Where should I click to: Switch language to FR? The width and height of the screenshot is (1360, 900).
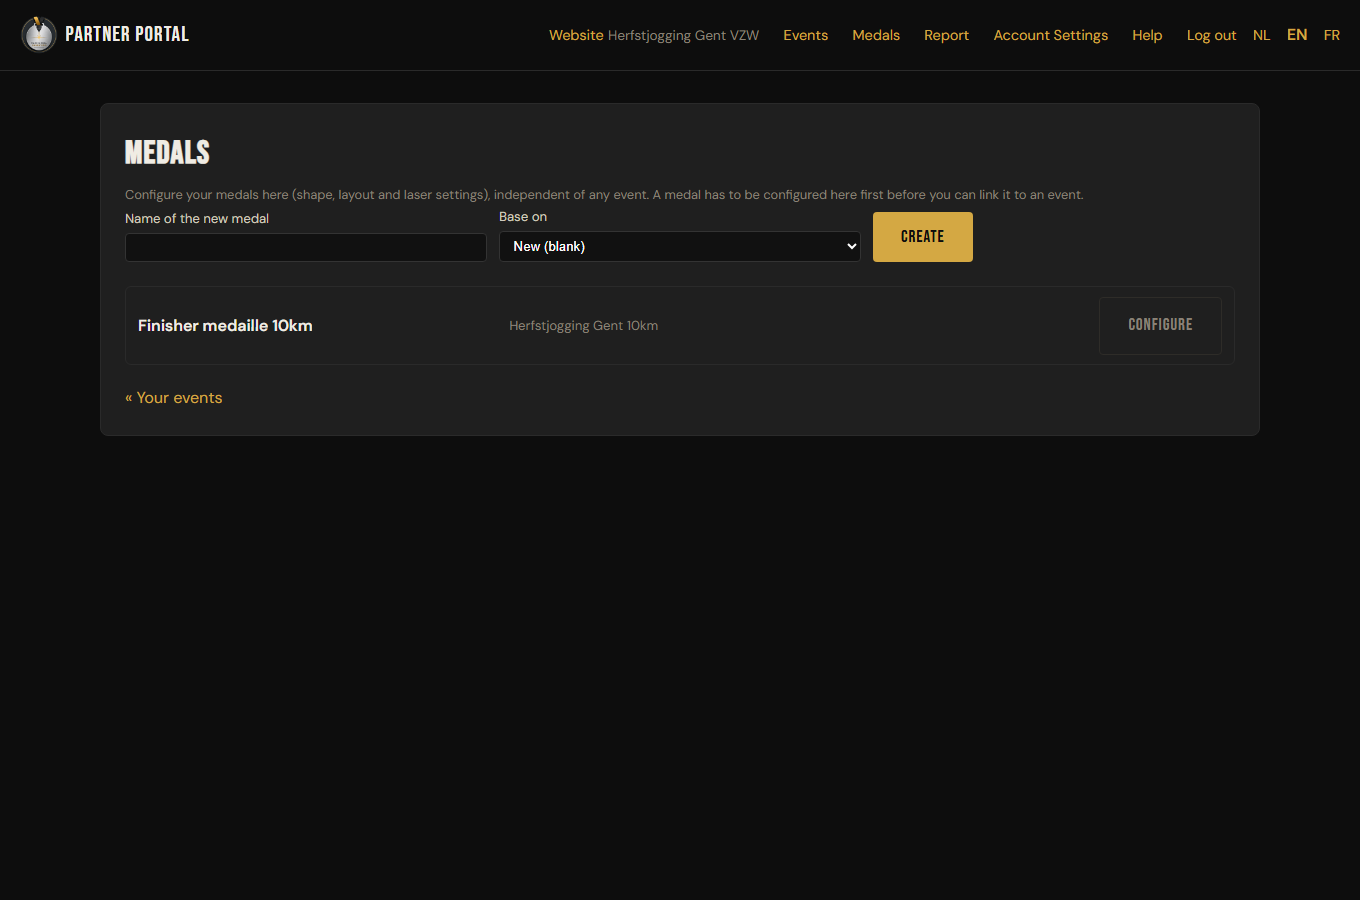1332,35
